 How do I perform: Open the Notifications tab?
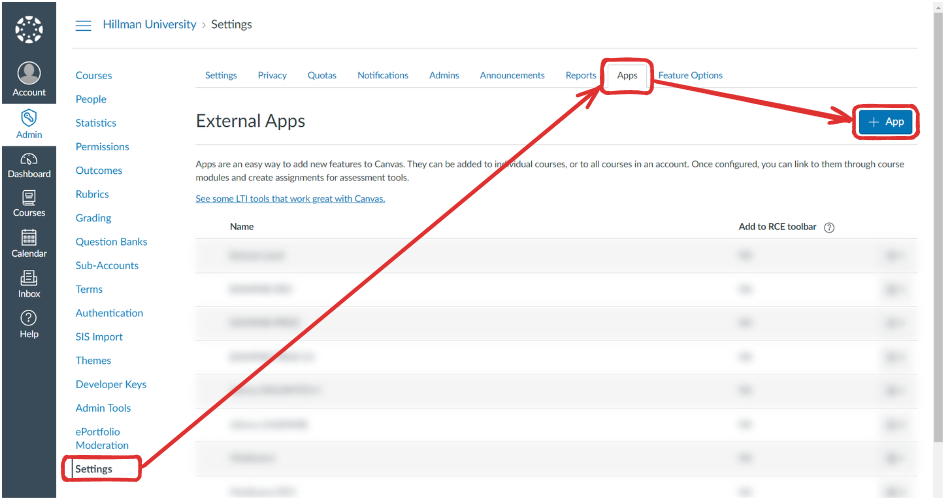point(383,75)
